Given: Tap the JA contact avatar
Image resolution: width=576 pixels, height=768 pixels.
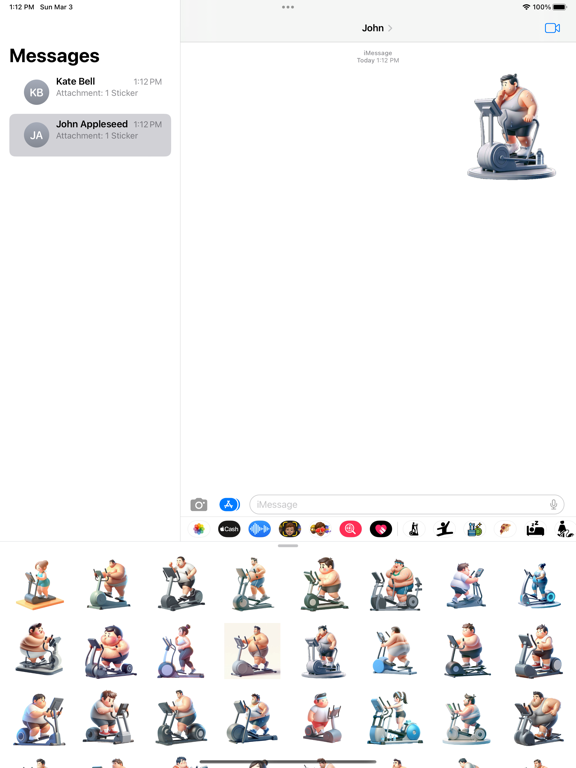Looking at the screenshot, I should 37,135.
